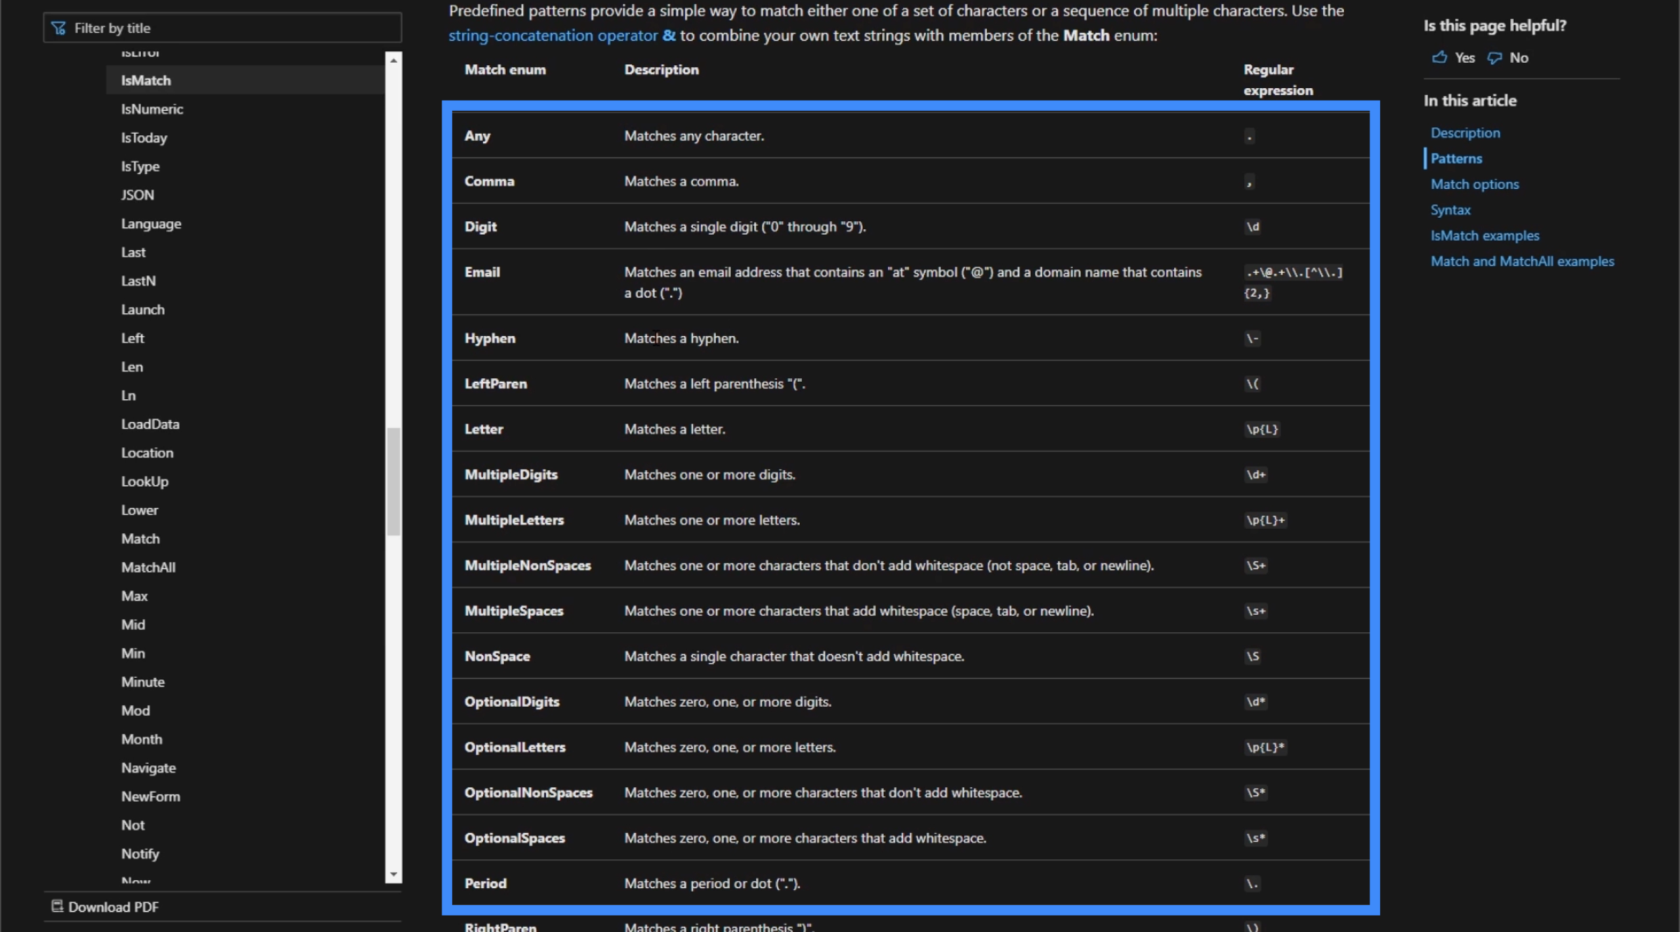Click the Comma enum cell

(489, 181)
